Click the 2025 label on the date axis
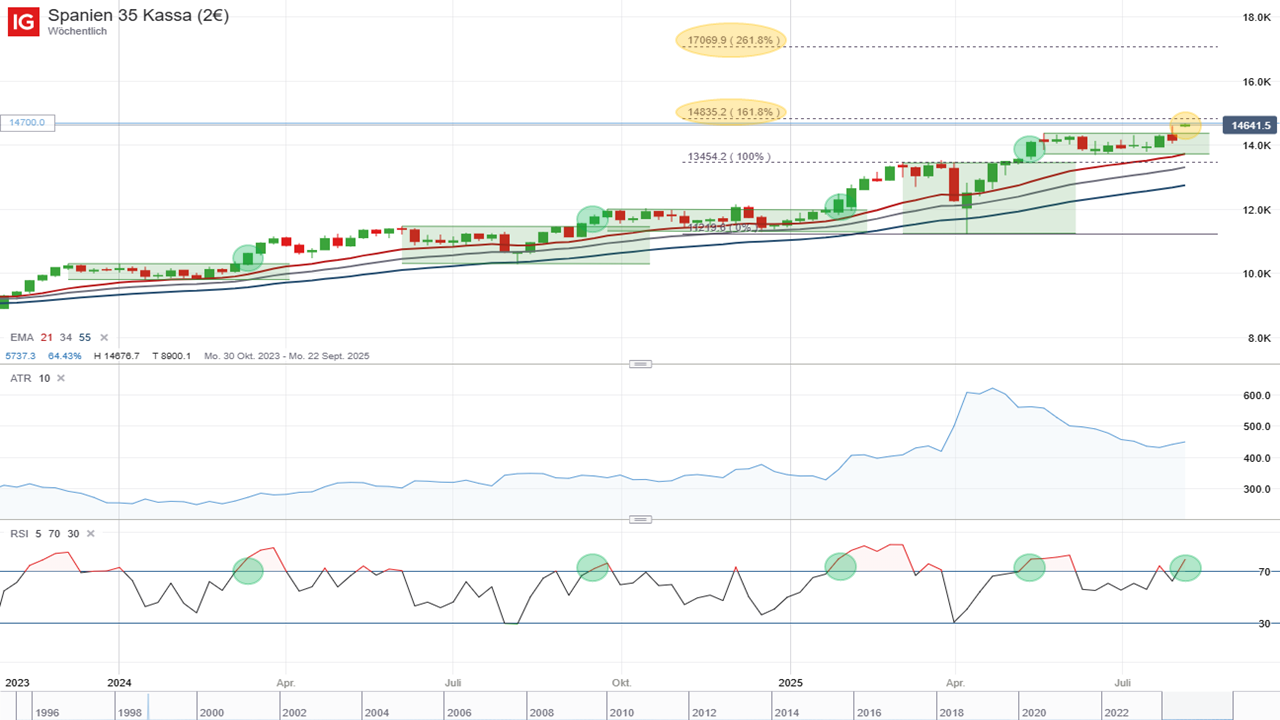1280x720 pixels. tap(790, 683)
